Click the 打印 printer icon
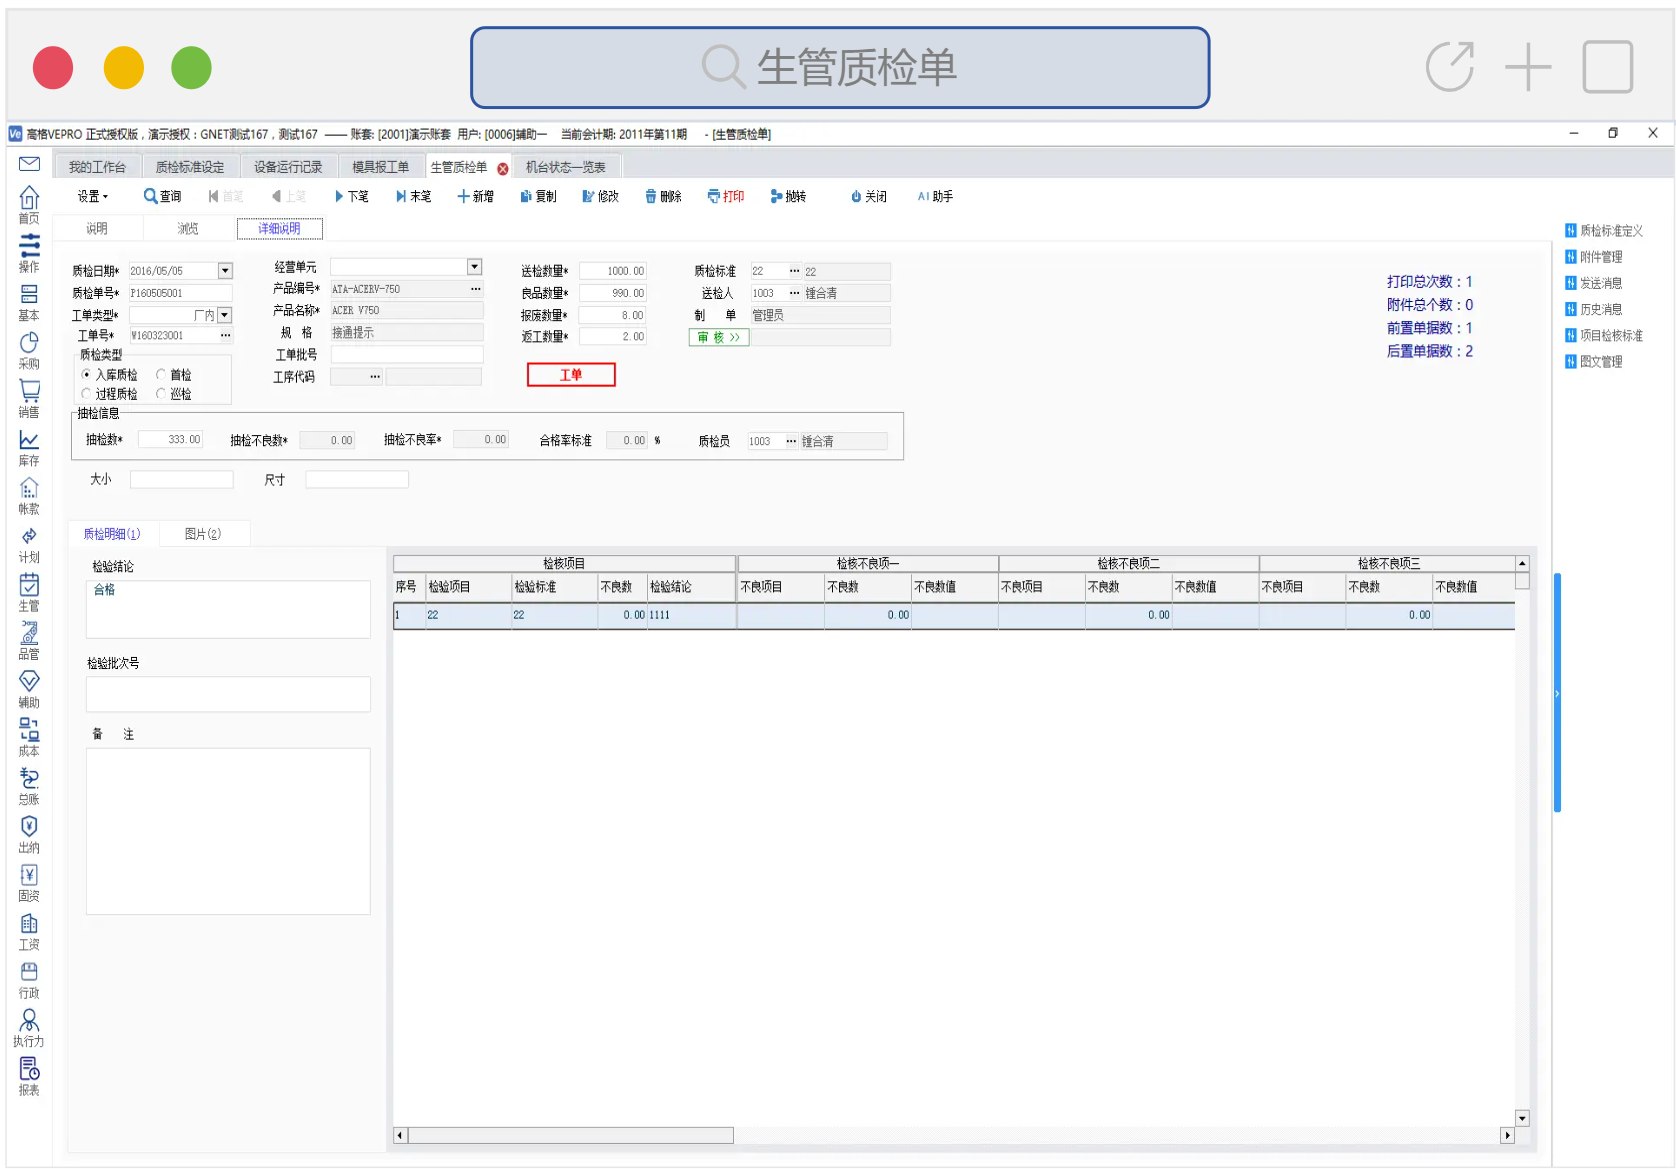Image resolution: width=1676 pixels, height=1169 pixels. click(x=713, y=197)
